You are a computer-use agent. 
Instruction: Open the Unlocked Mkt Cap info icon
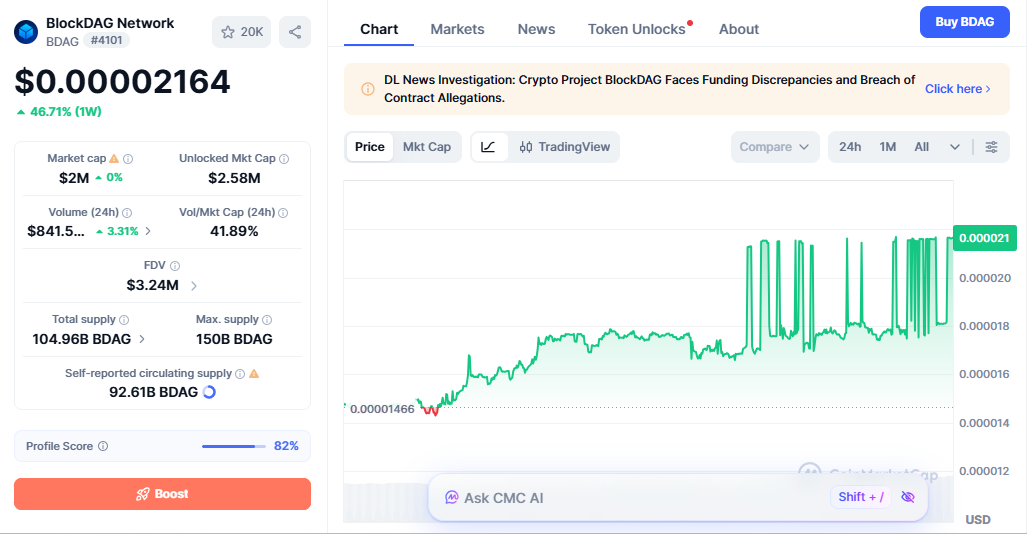(x=284, y=159)
